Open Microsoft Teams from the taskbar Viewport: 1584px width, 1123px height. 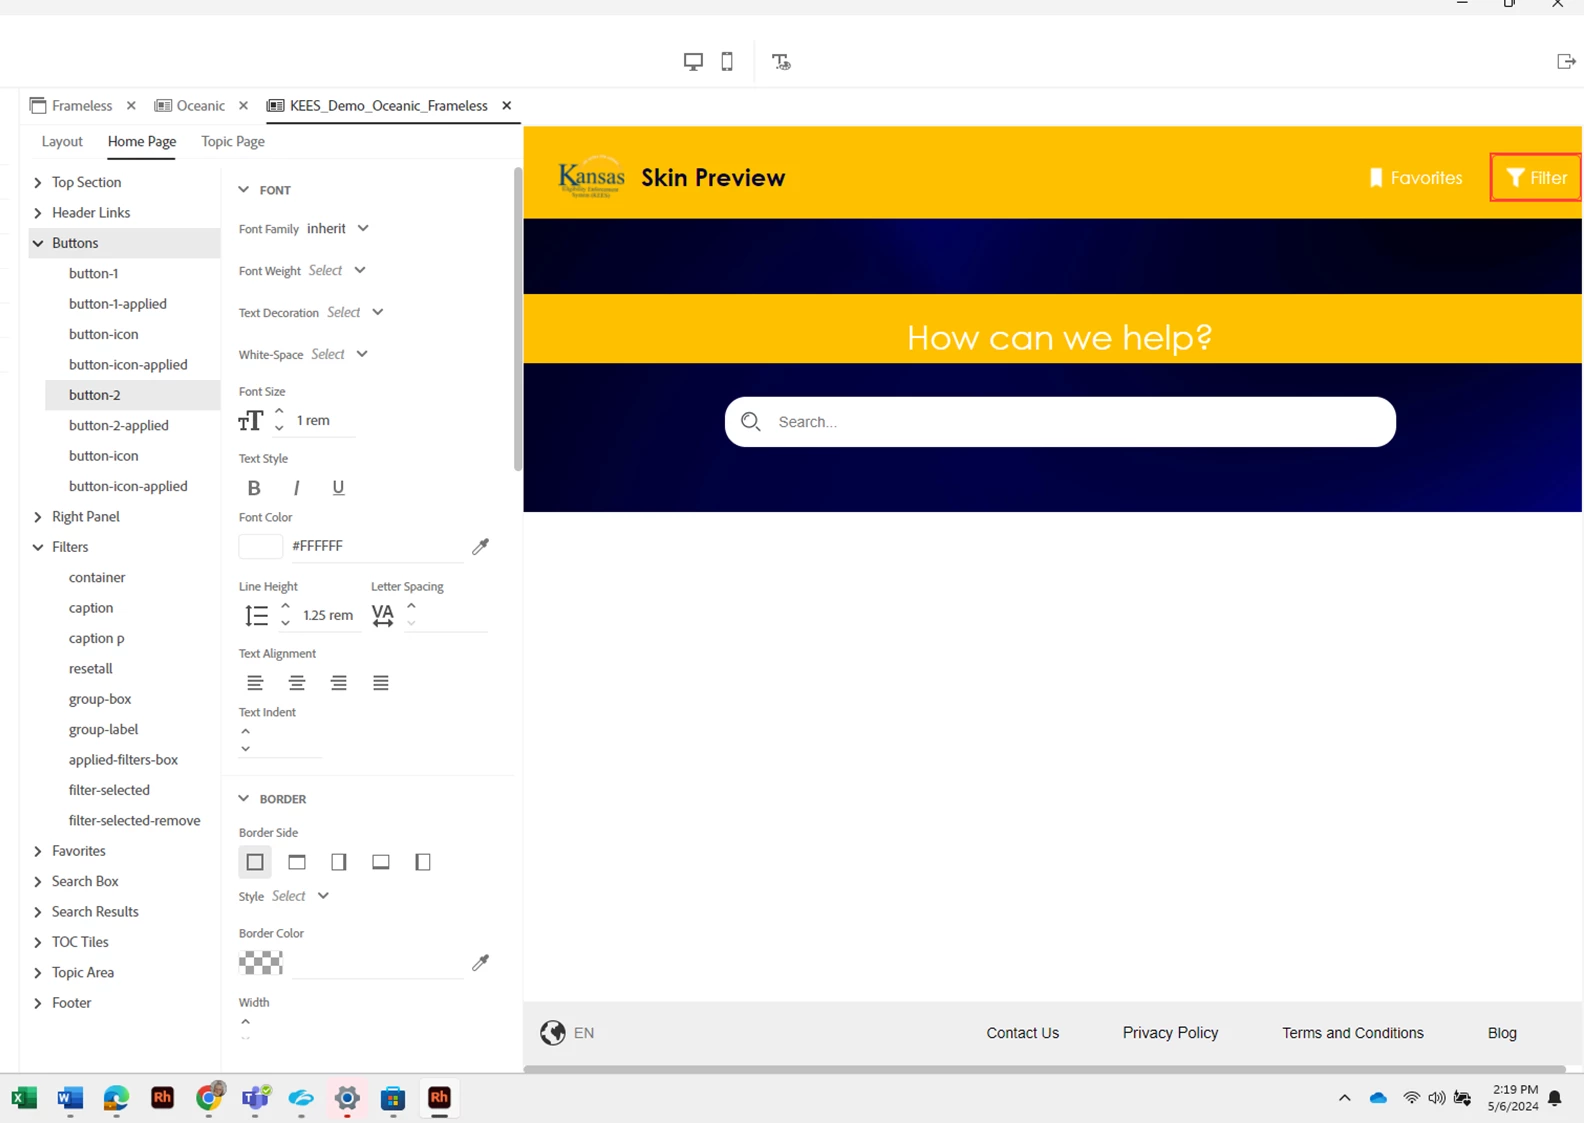255,1098
